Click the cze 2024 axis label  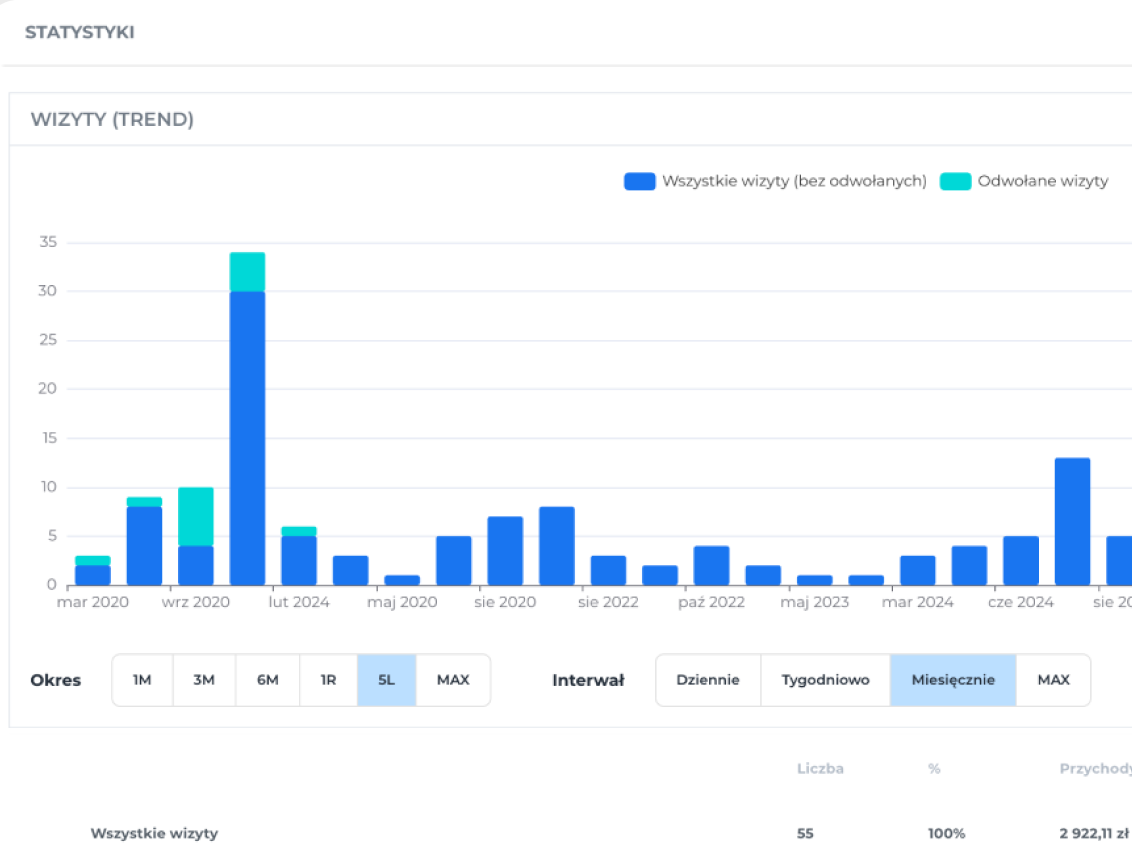tap(1021, 602)
